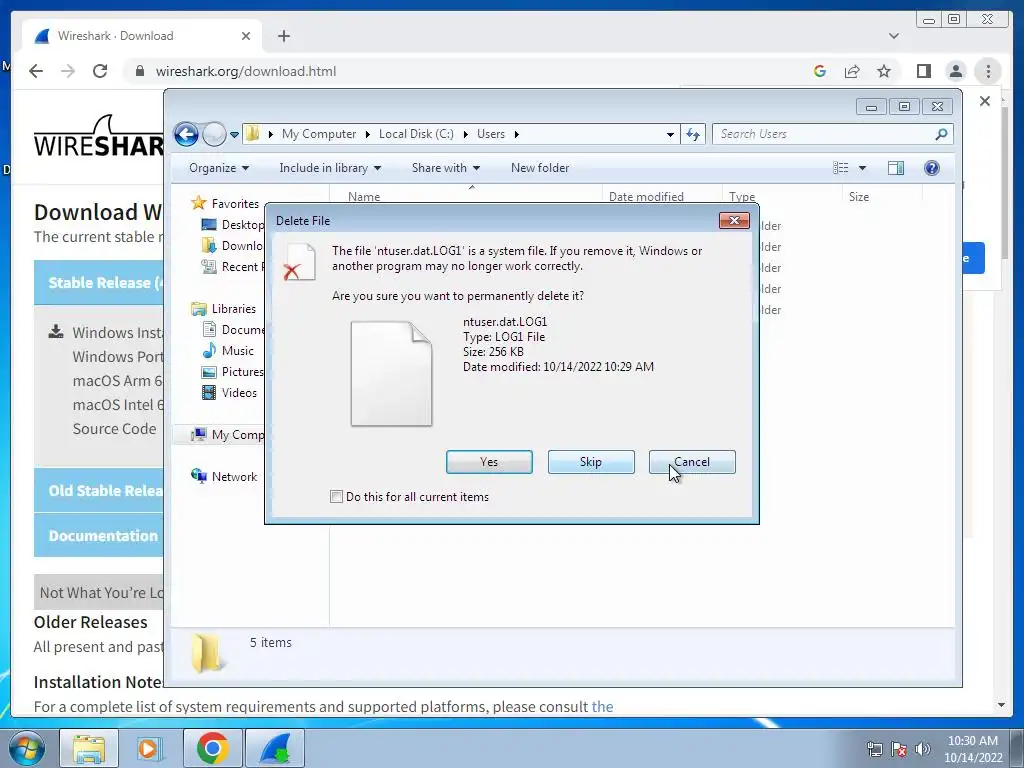Click the Users breadcrumb
The width and height of the screenshot is (1024, 768).
pos(490,134)
